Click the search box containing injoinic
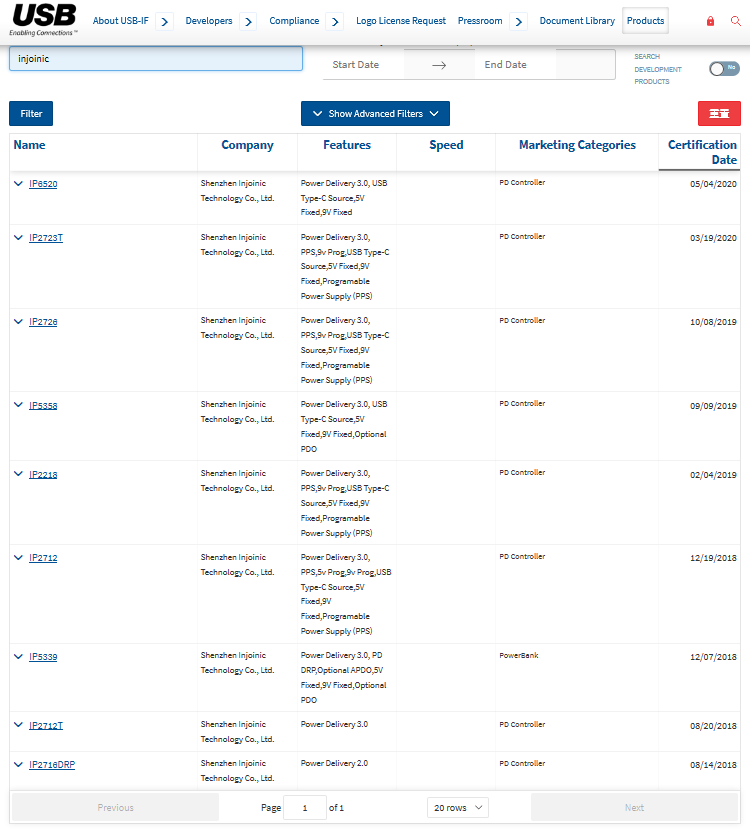 click(x=156, y=59)
